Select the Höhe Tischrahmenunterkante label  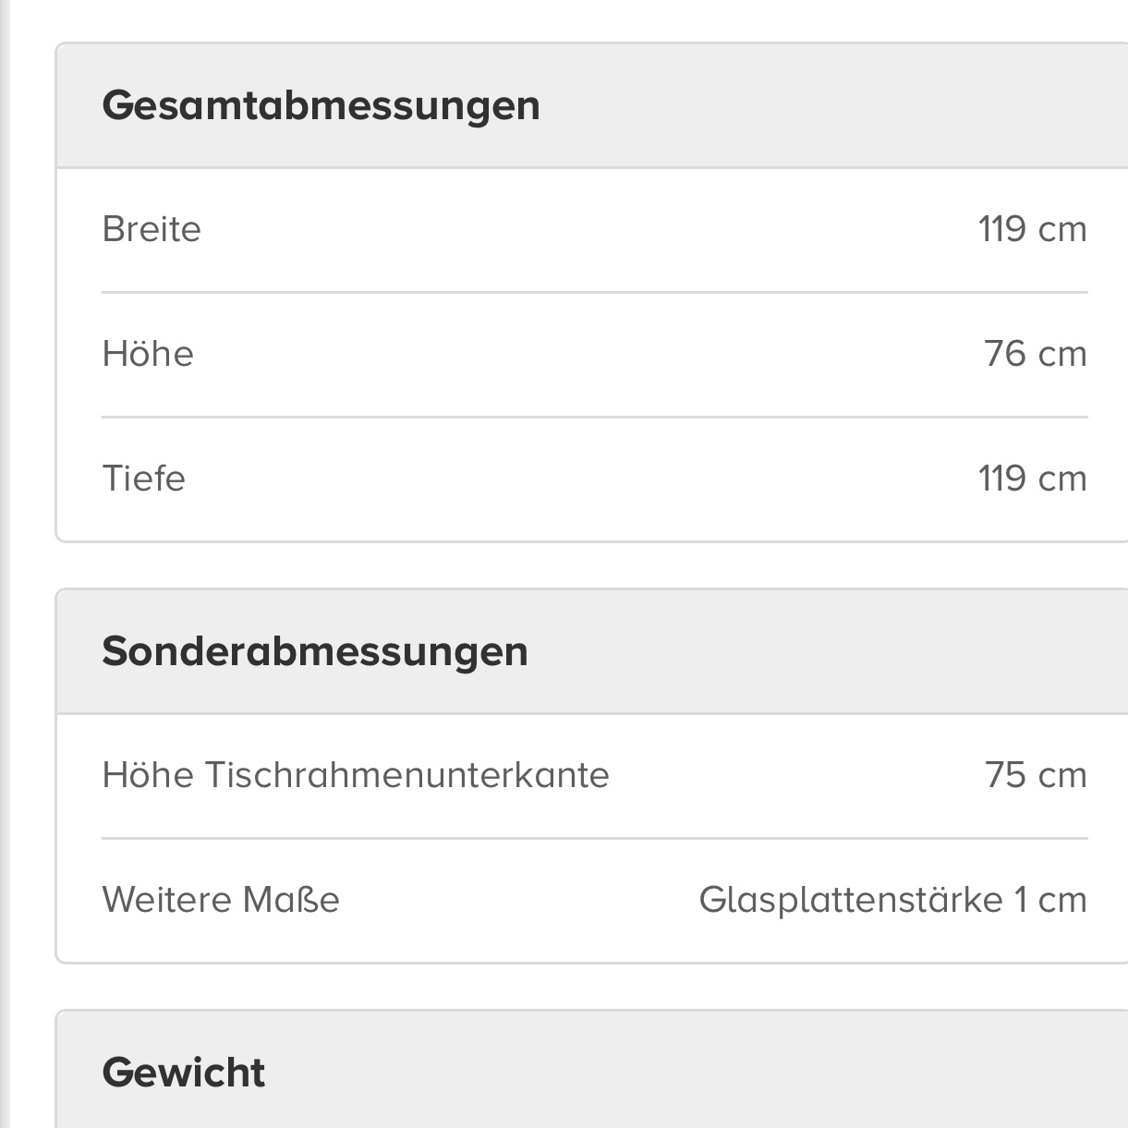click(x=356, y=775)
